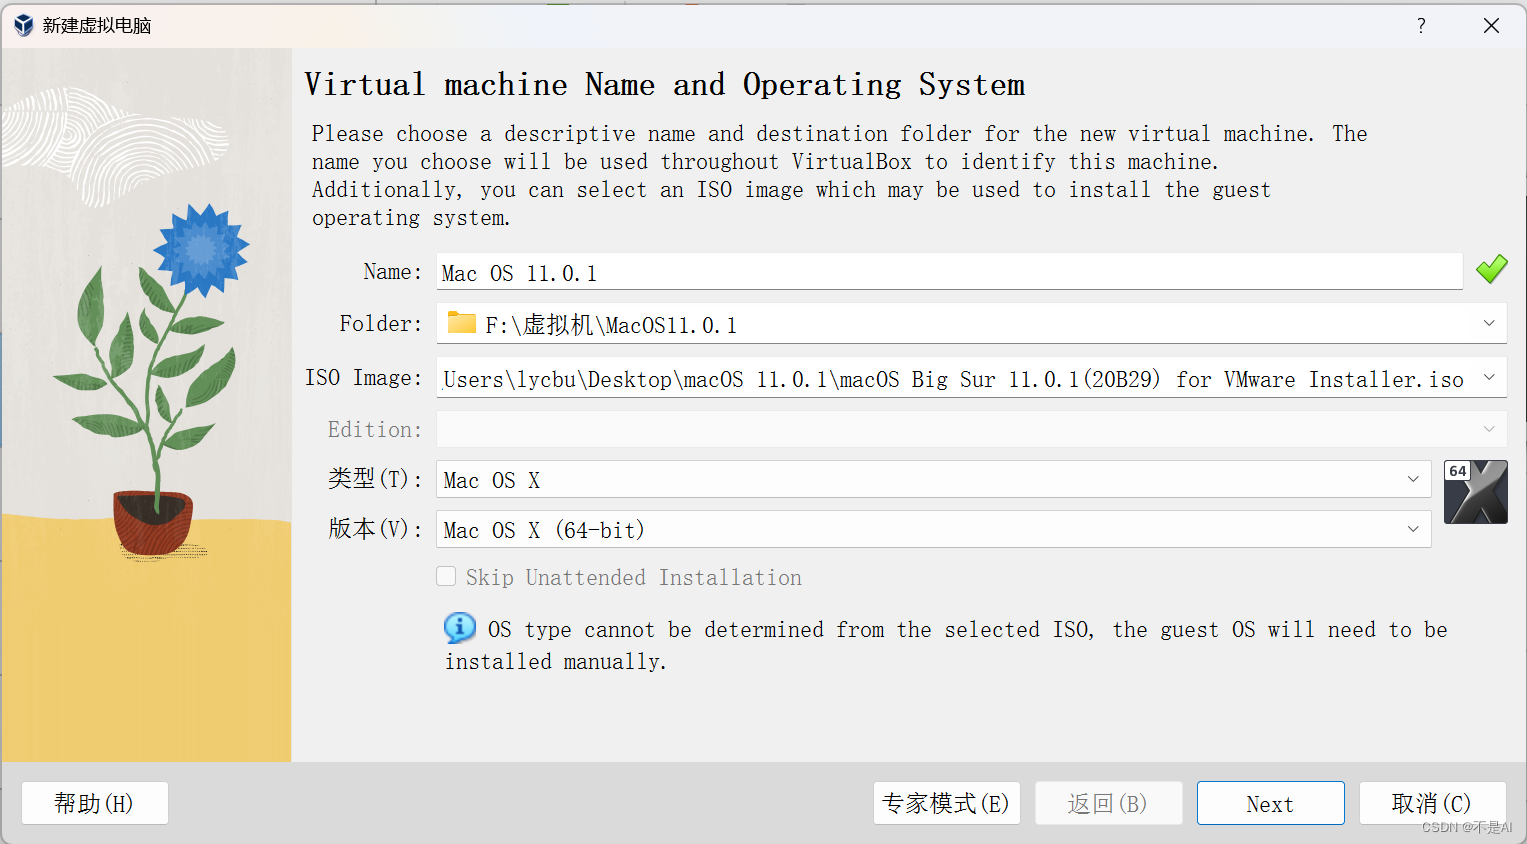Click the Folder path F:\虚拟机\MacOS11.0.1

click(611, 325)
